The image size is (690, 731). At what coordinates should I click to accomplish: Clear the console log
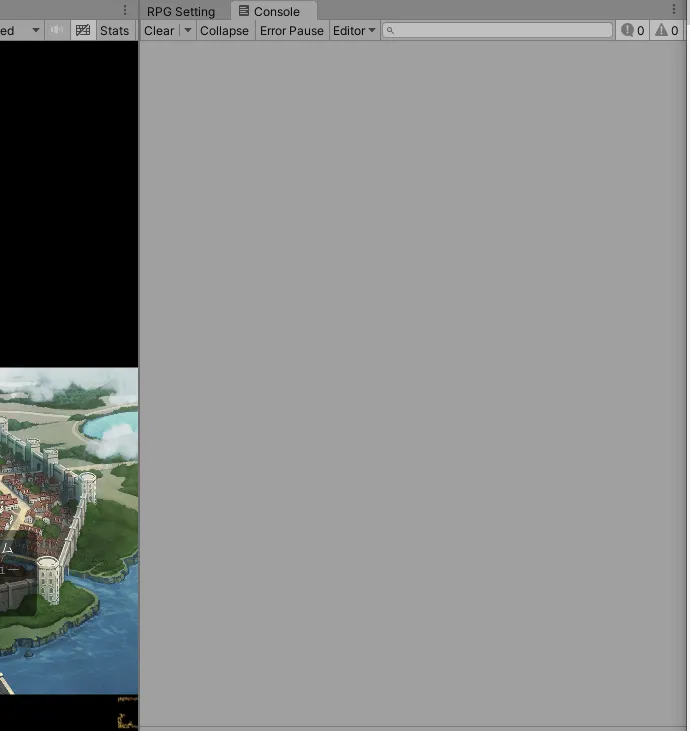[x=159, y=30]
